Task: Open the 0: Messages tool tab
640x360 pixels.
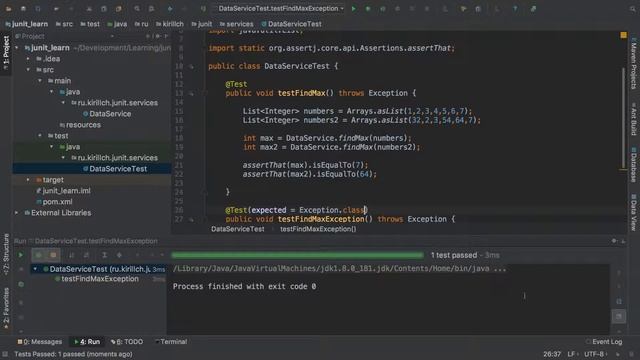Action: pyautogui.click(x=40, y=342)
